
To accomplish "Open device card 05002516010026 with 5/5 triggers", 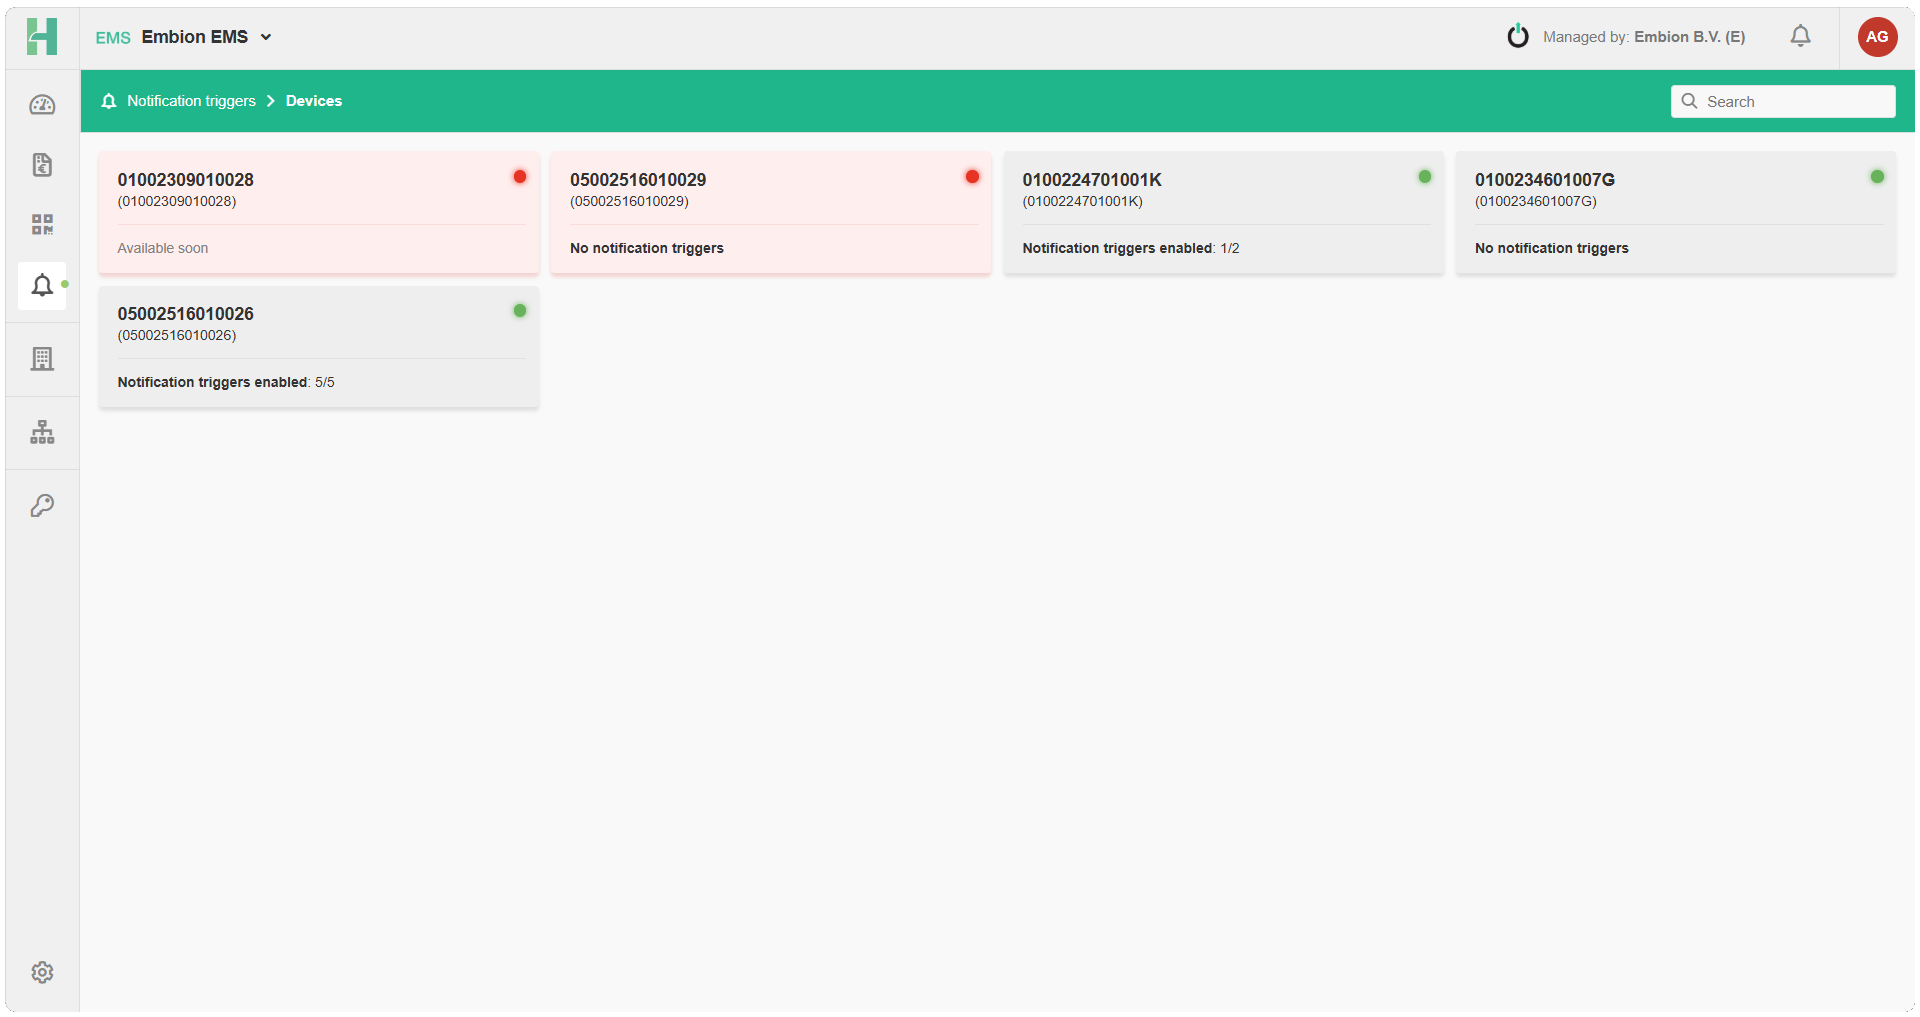I will pos(319,347).
